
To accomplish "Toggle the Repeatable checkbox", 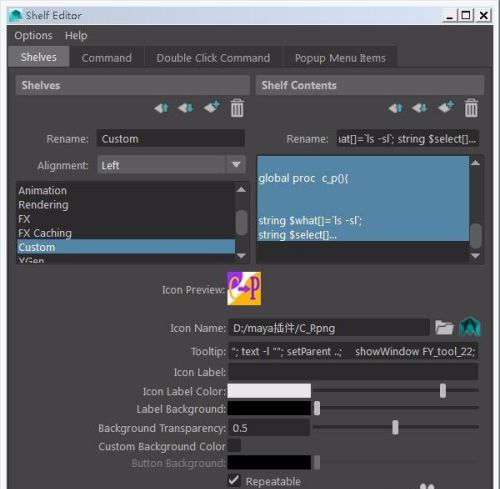I will [234, 481].
